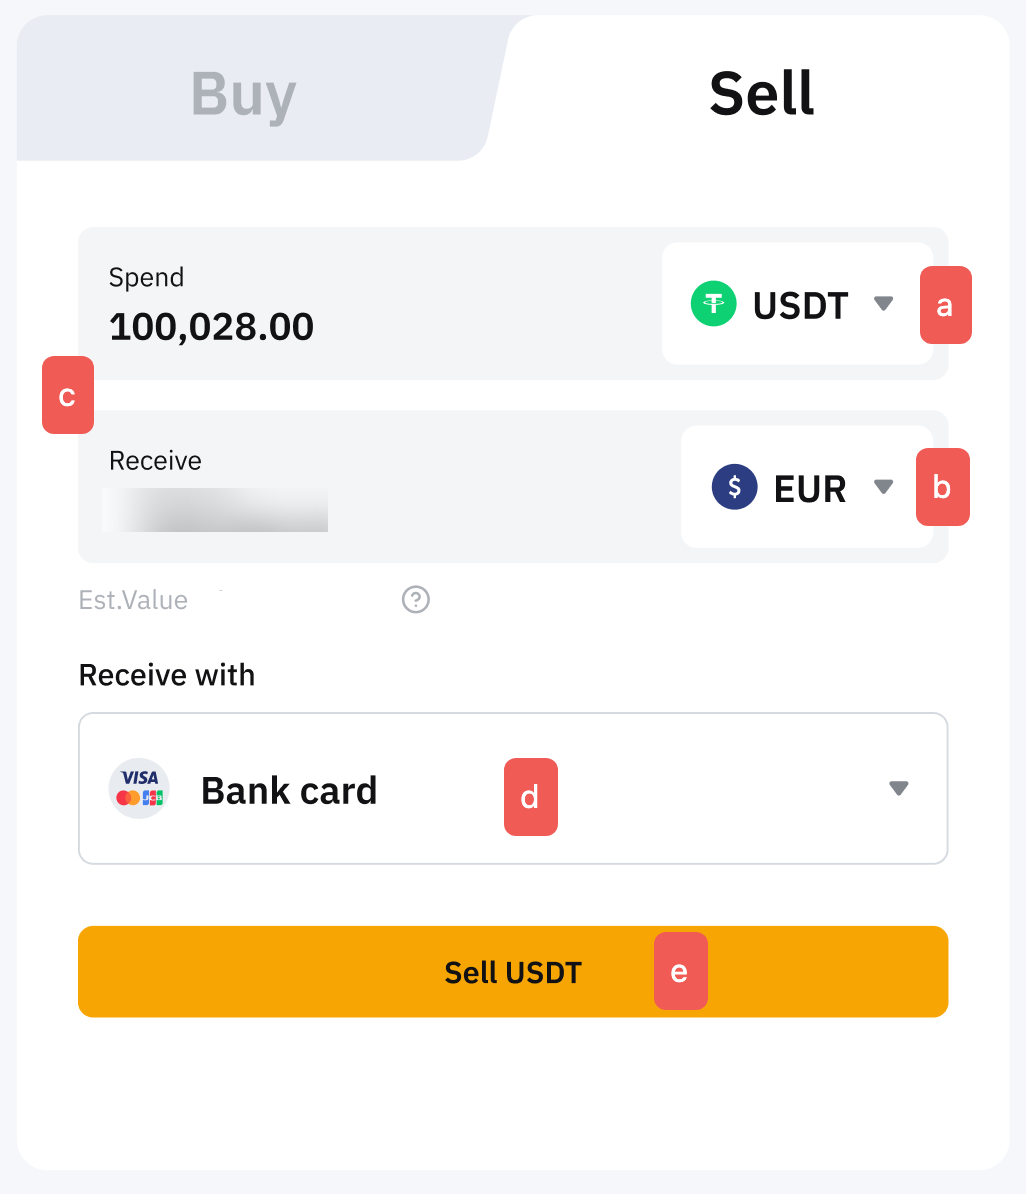1026x1194 pixels.
Task: Click the Est.Value label text
Action: pos(133,600)
